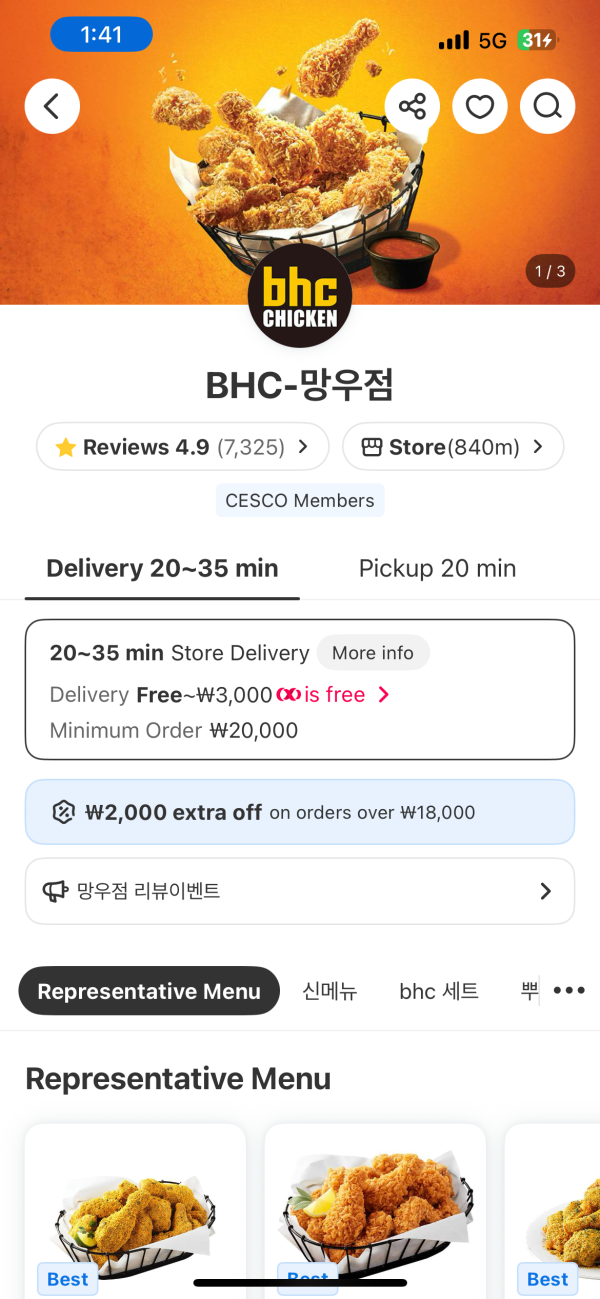The height and width of the screenshot is (1299, 600).
Task: Tap the heart to favorite BHC-망우점
Action: 480,106
